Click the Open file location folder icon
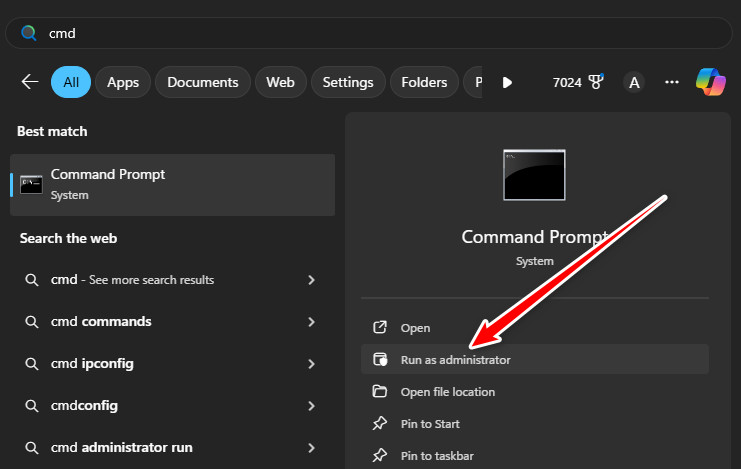 [x=380, y=391]
